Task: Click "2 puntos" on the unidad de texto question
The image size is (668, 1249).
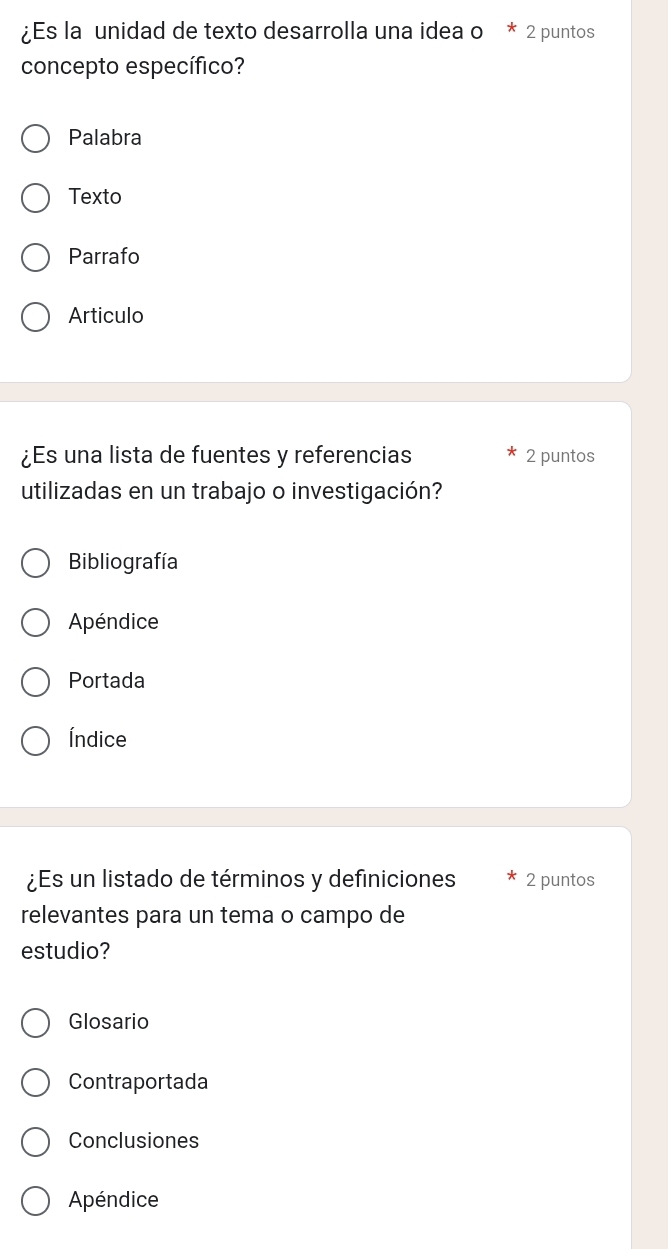Action: [x=560, y=32]
